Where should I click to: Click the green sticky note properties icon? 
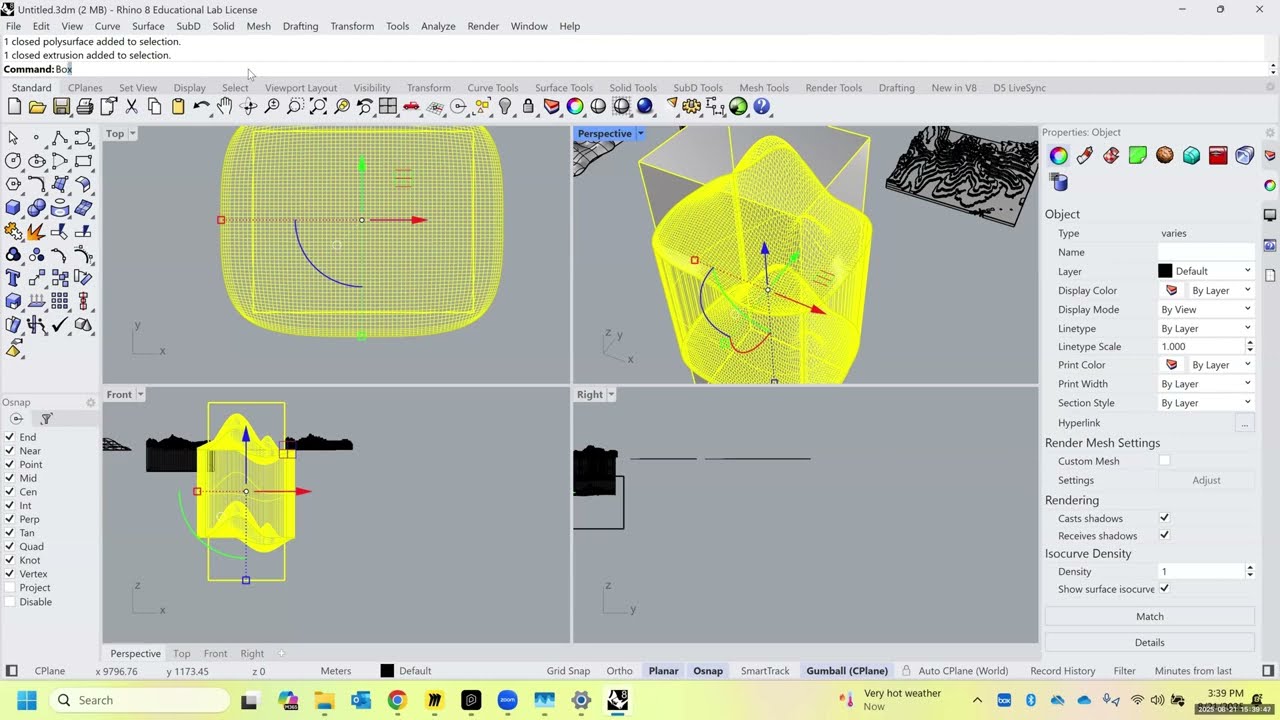tap(1138, 155)
